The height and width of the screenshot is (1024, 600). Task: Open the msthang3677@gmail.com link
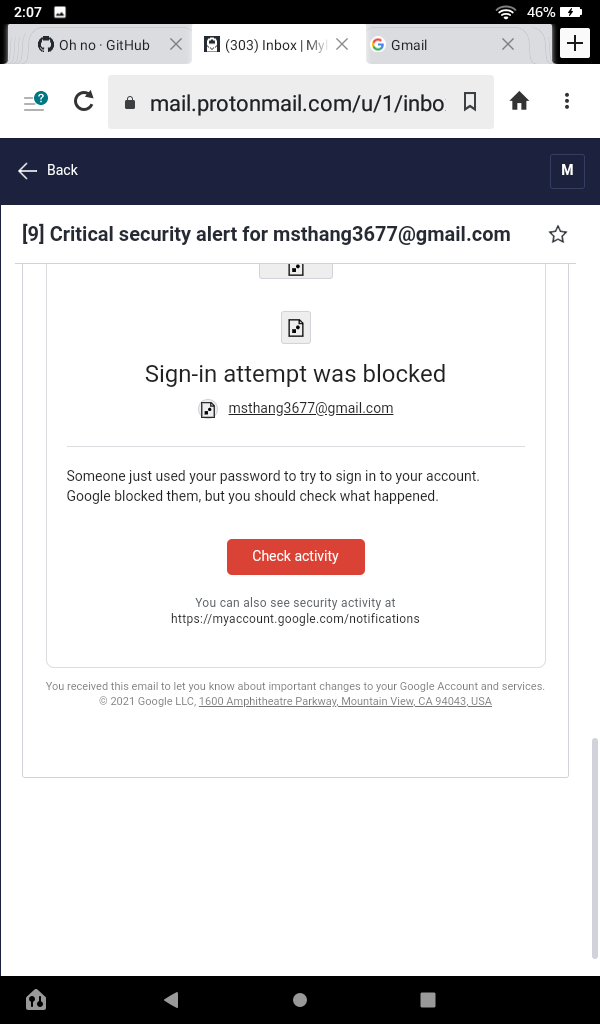310,408
